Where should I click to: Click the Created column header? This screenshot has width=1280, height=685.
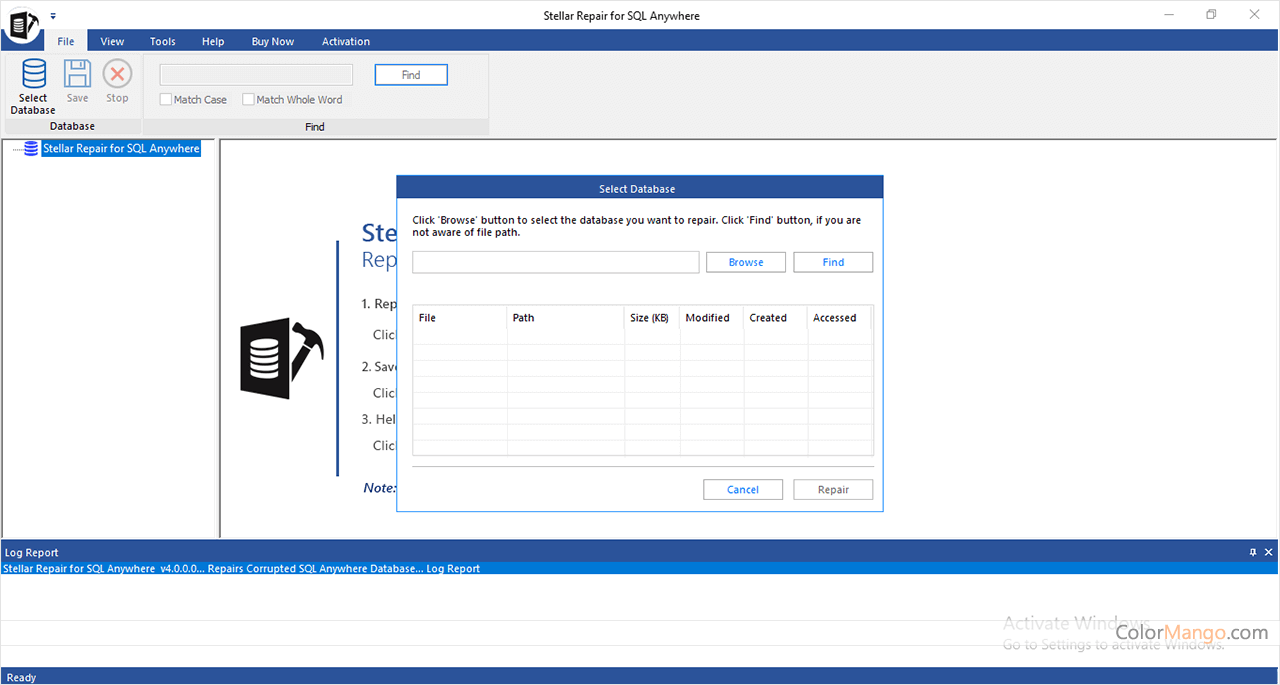pos(776,318)
